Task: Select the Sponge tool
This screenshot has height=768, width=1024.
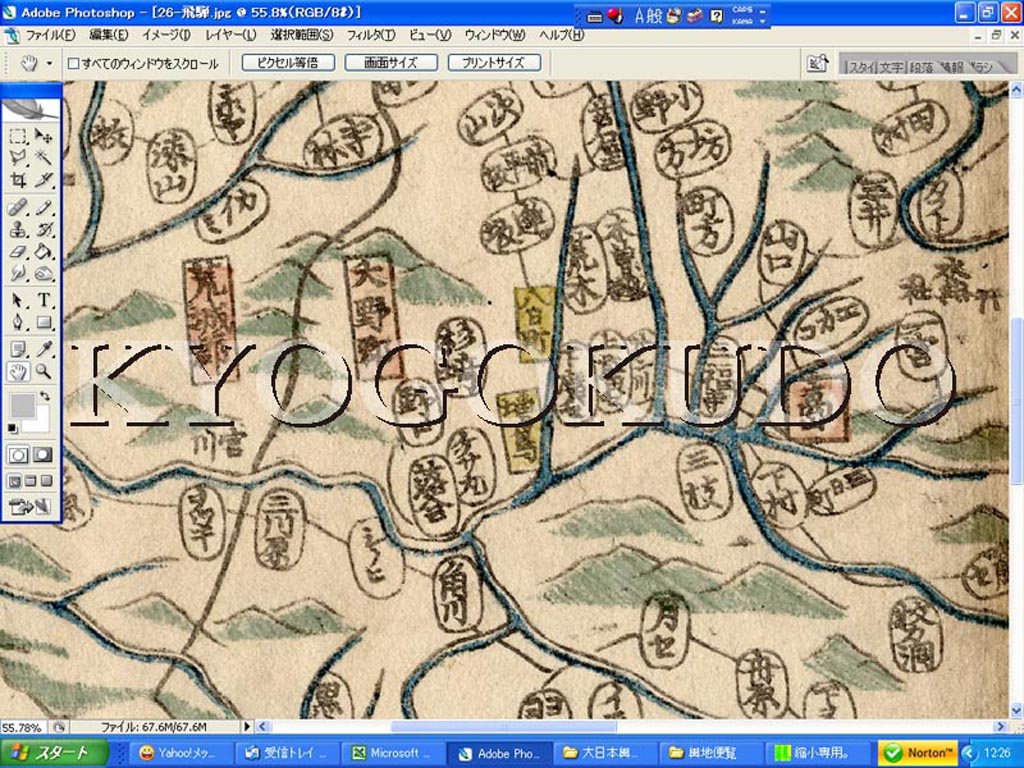Action: point(43,273)
